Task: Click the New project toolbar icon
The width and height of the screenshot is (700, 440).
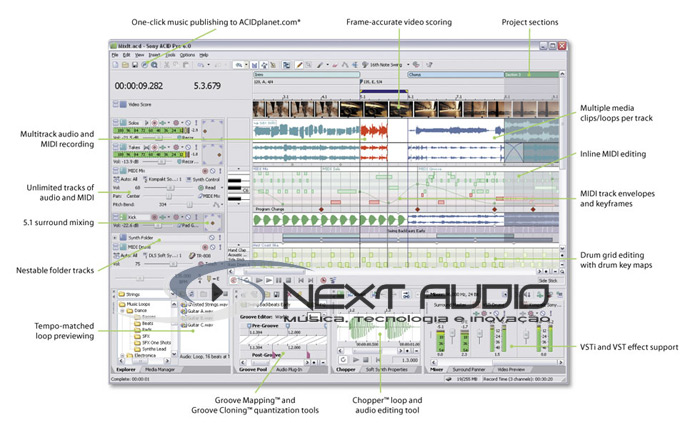Action: click(115, 65)
